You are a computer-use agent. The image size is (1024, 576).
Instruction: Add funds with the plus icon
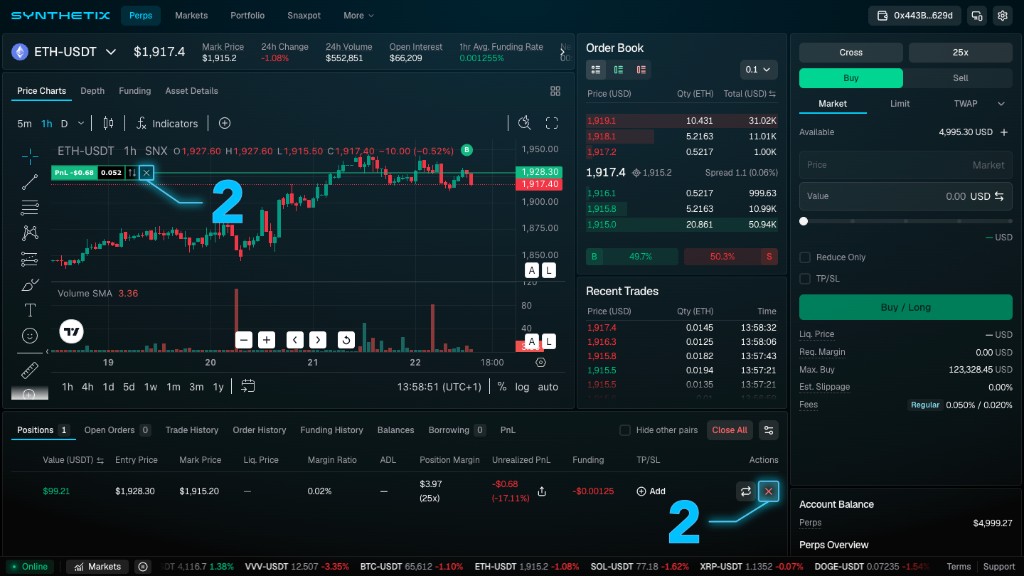[x=1004, y=132]
